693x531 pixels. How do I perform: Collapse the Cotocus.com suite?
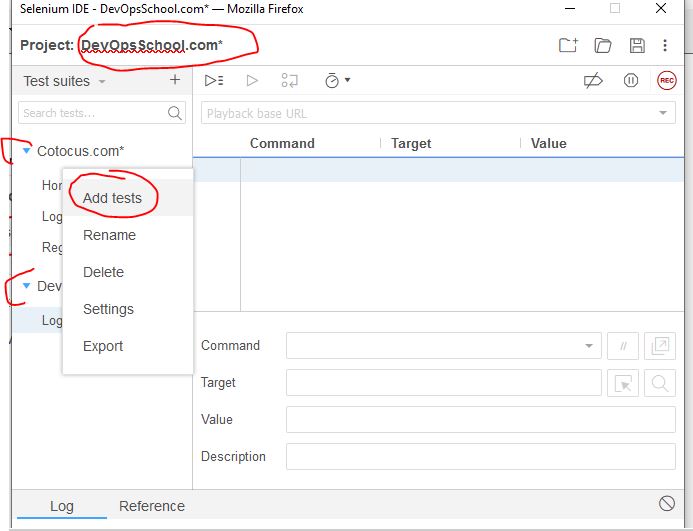pyautogui.click(x=26, y=151)
